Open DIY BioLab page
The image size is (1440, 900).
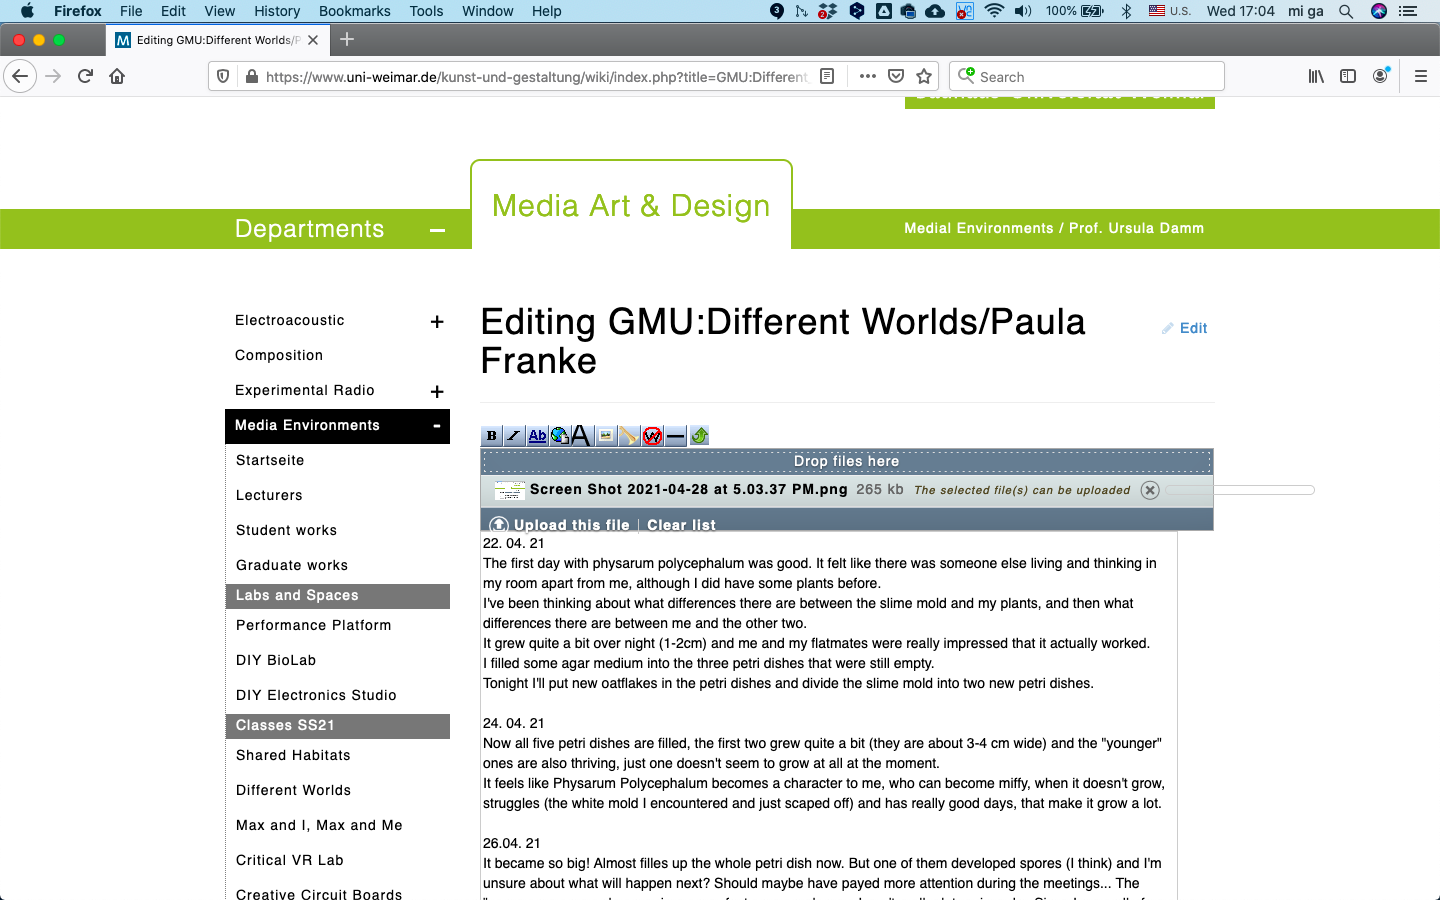[x=276, y=660]
